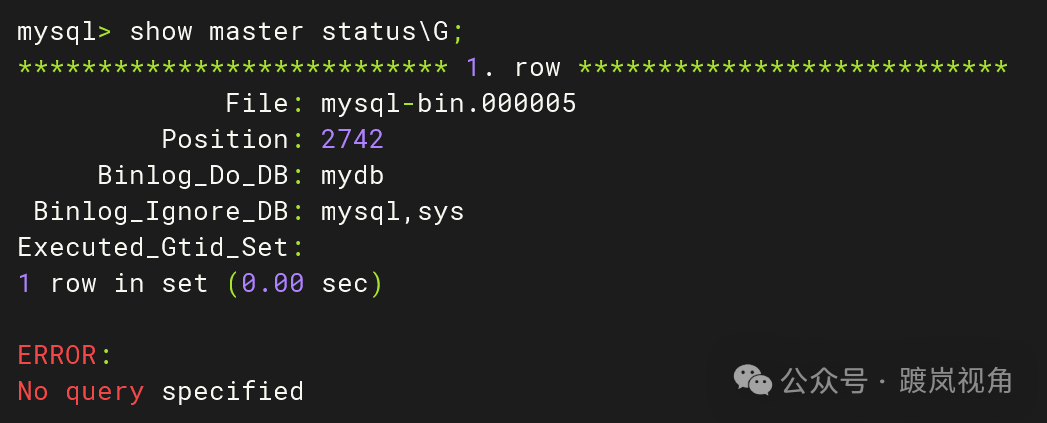Click the 'mysql,sys' ignored databases value
Screen dimensions: 1047x423
(x=393, y=213)
